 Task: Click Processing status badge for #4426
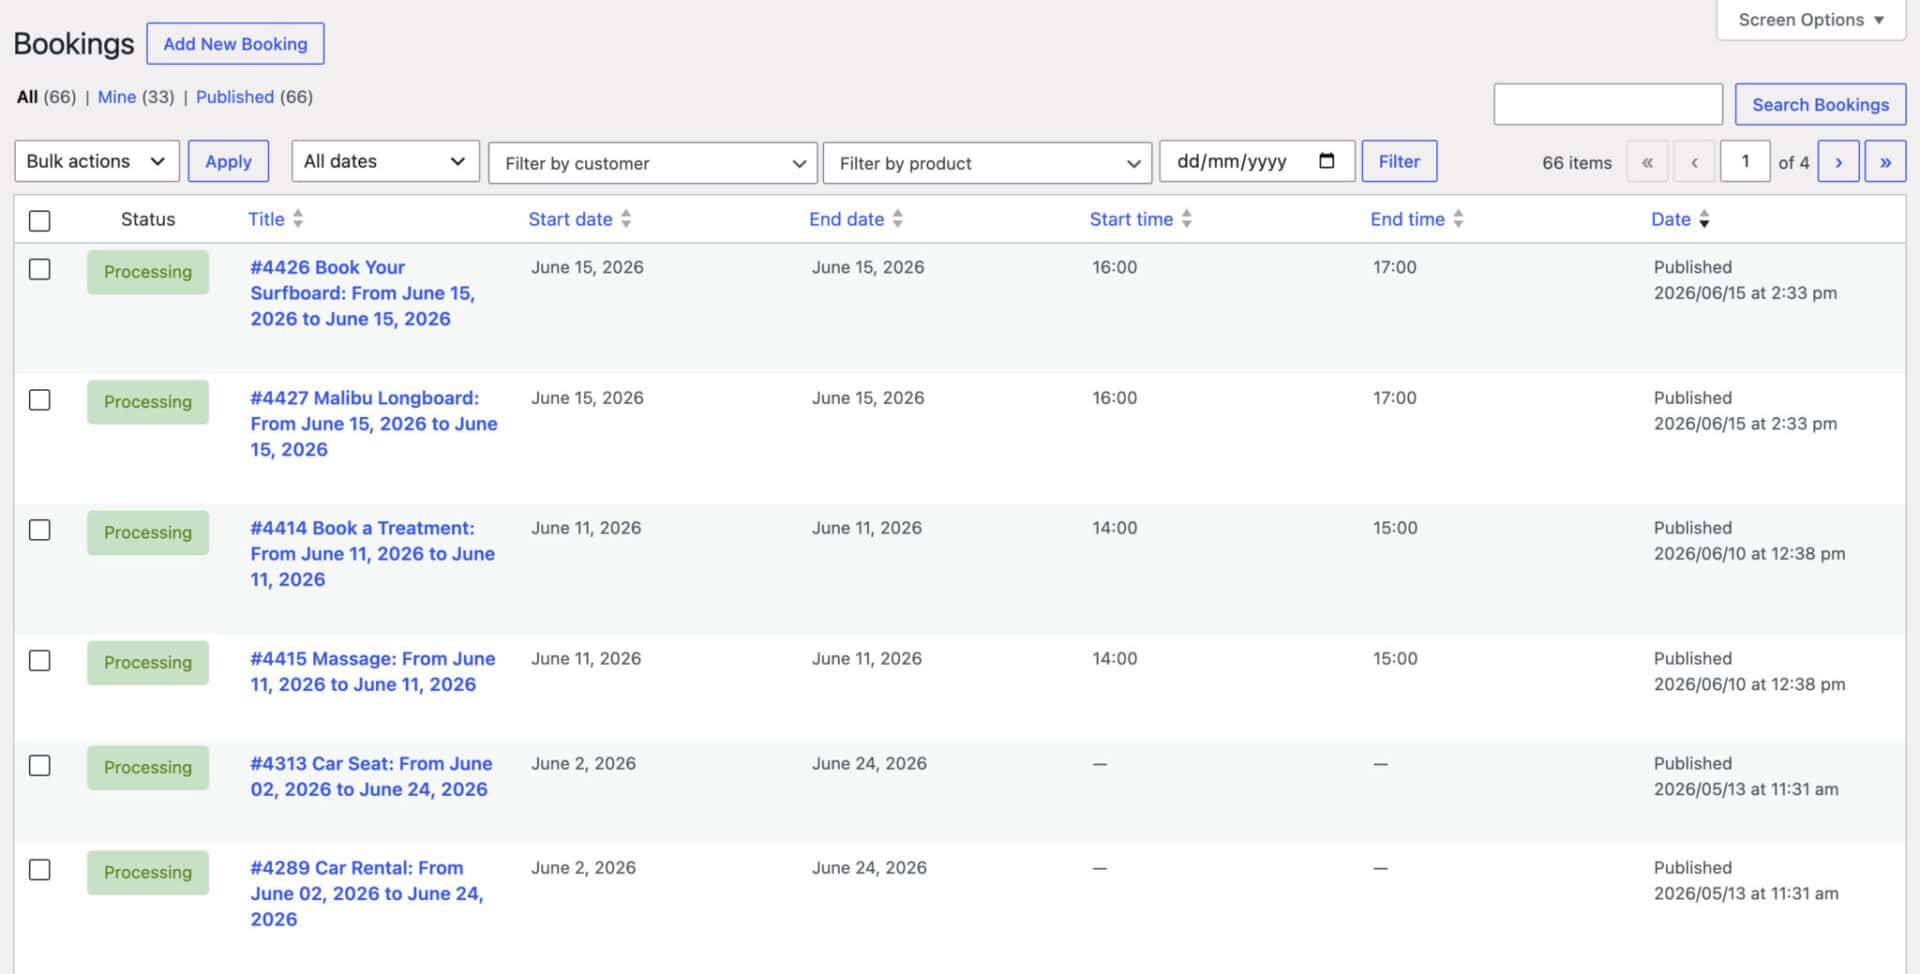coord(148,272)
